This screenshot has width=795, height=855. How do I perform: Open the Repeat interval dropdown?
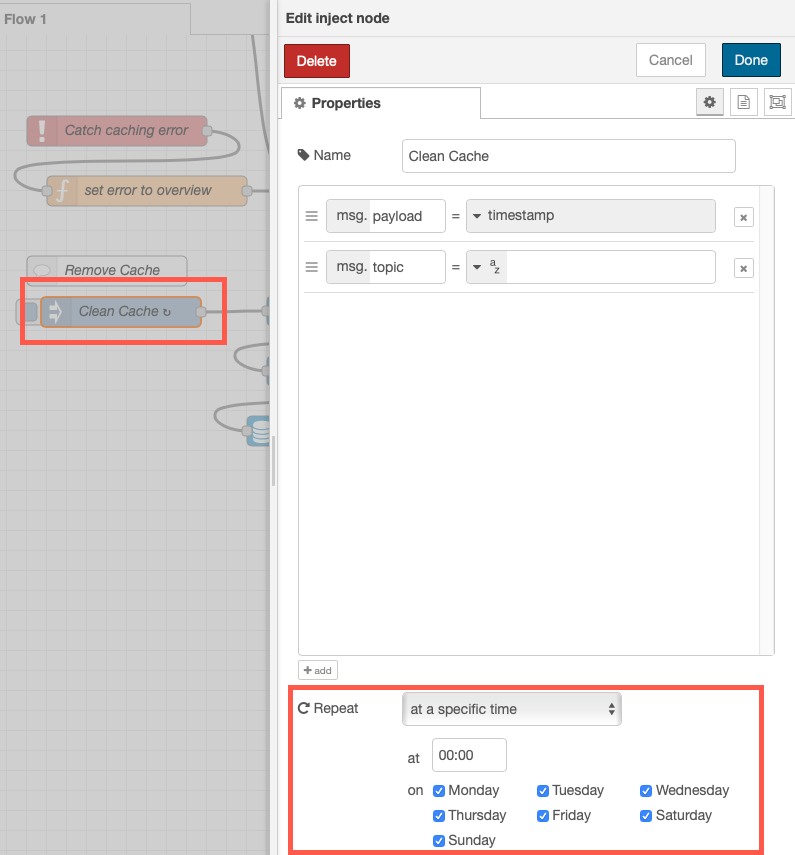pos(511,709)
